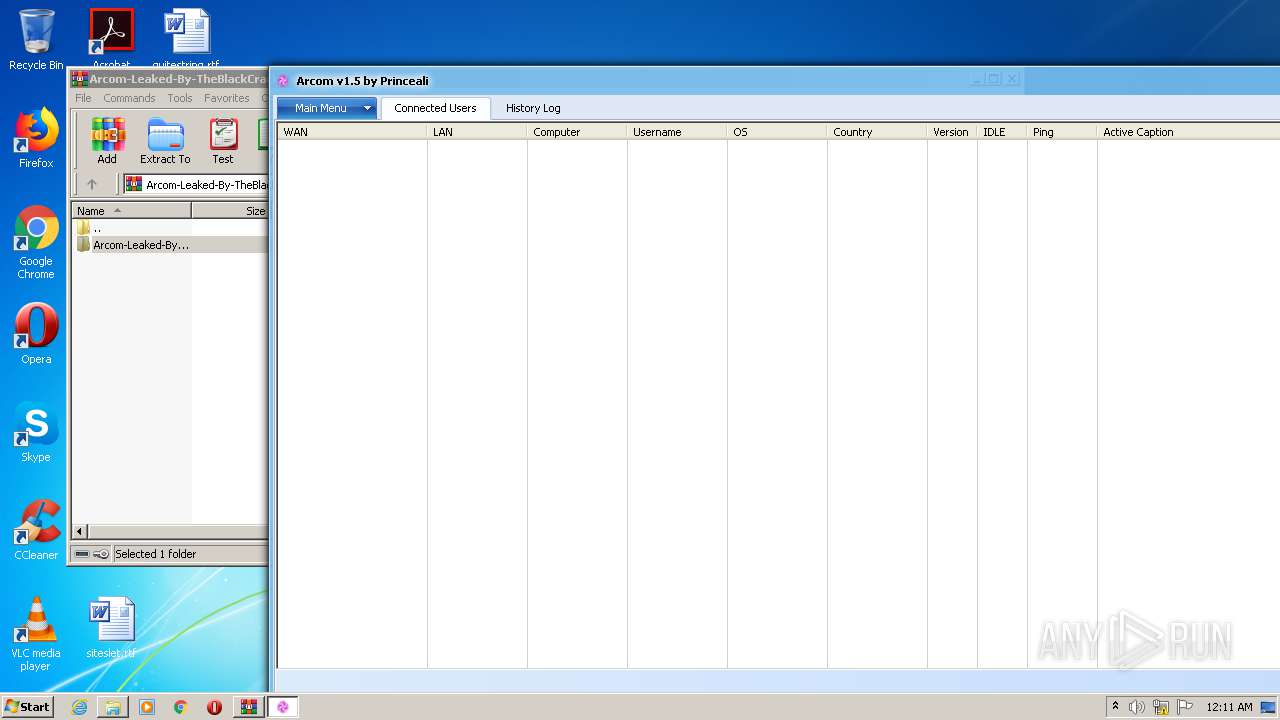Viewport: 1280px width, 720px height.
Task: Click the Show Desktop tray icon
Action: click(x=1268, y=707)
